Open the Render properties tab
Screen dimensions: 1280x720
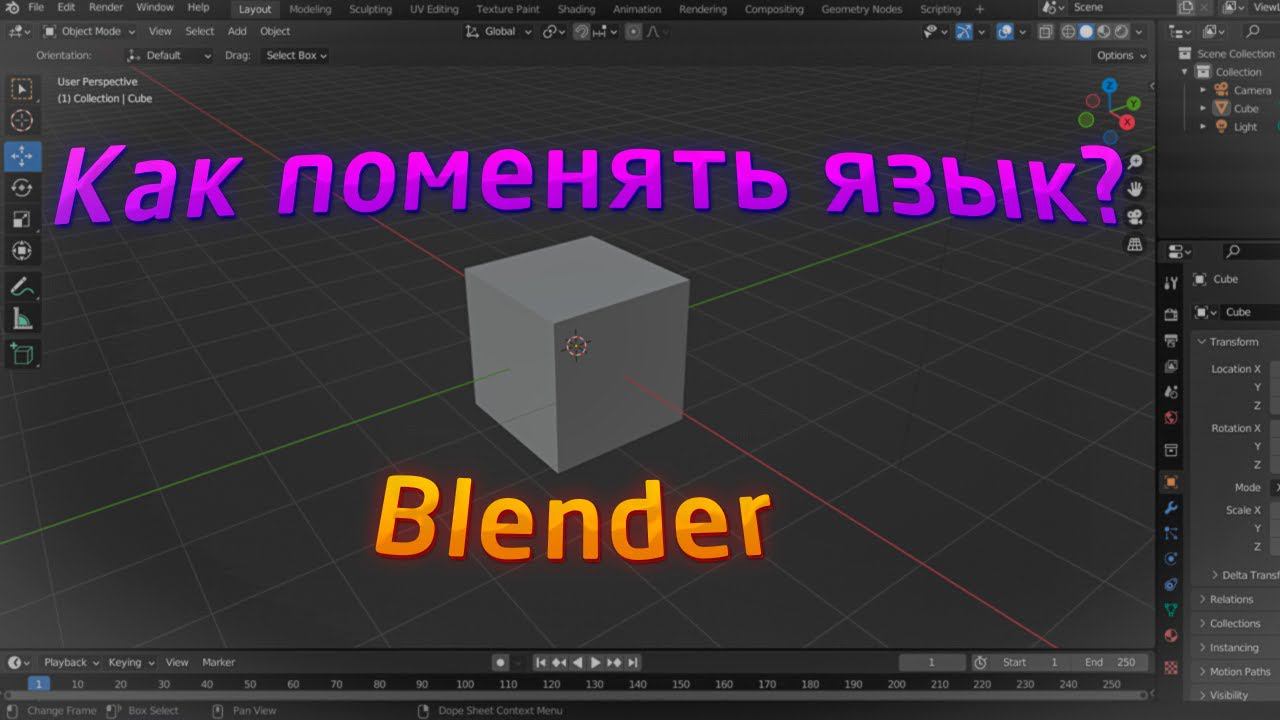click(x=1171, y=315)
